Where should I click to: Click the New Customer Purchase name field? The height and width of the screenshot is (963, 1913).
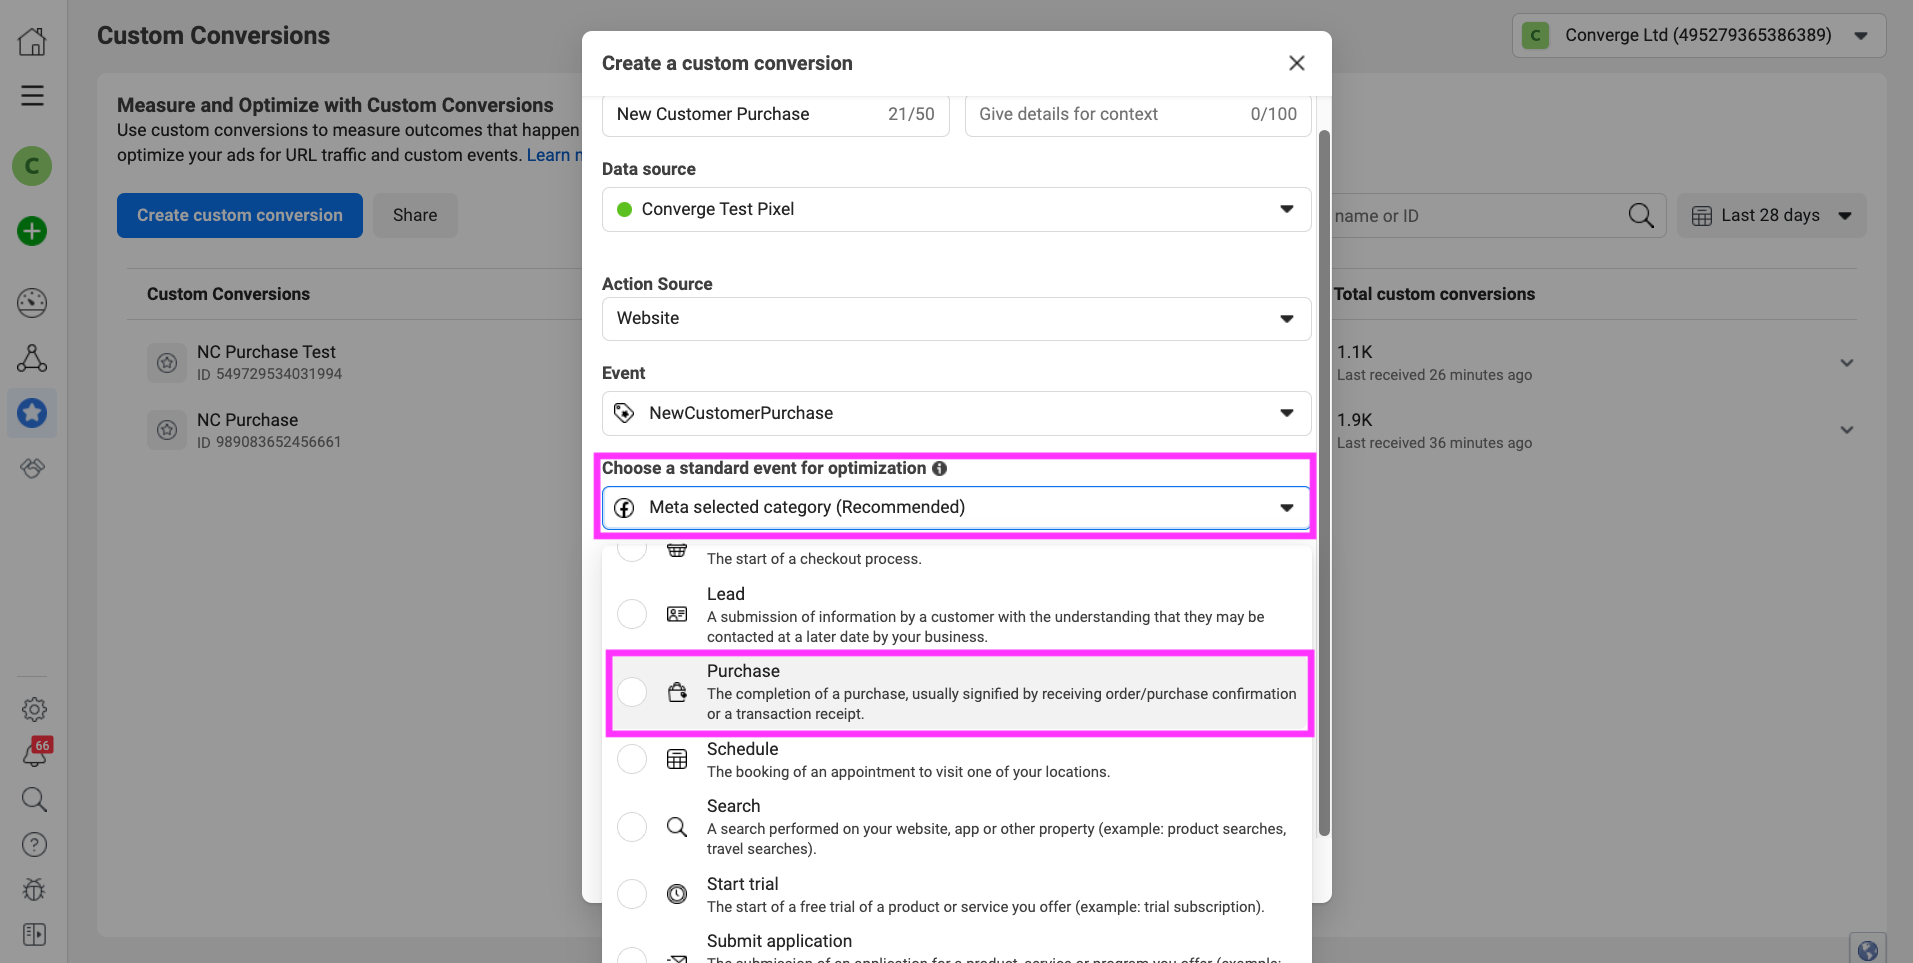point(775,114)
